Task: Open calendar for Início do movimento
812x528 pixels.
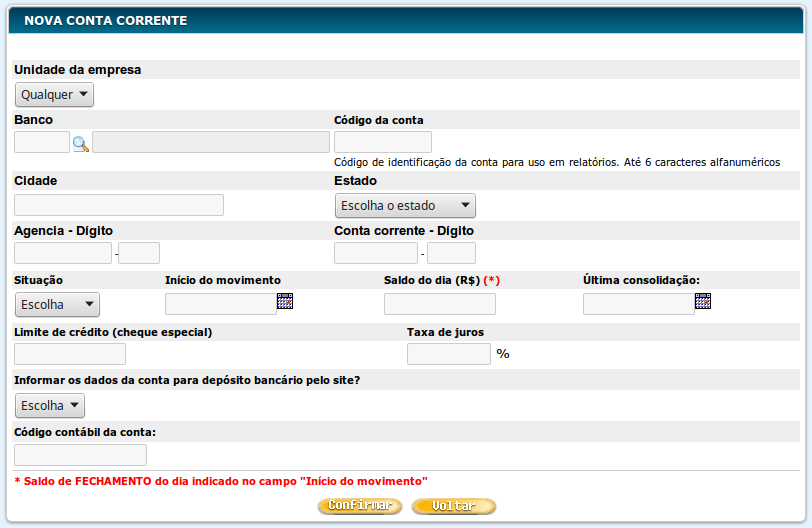Action: [x=285, y=301]
